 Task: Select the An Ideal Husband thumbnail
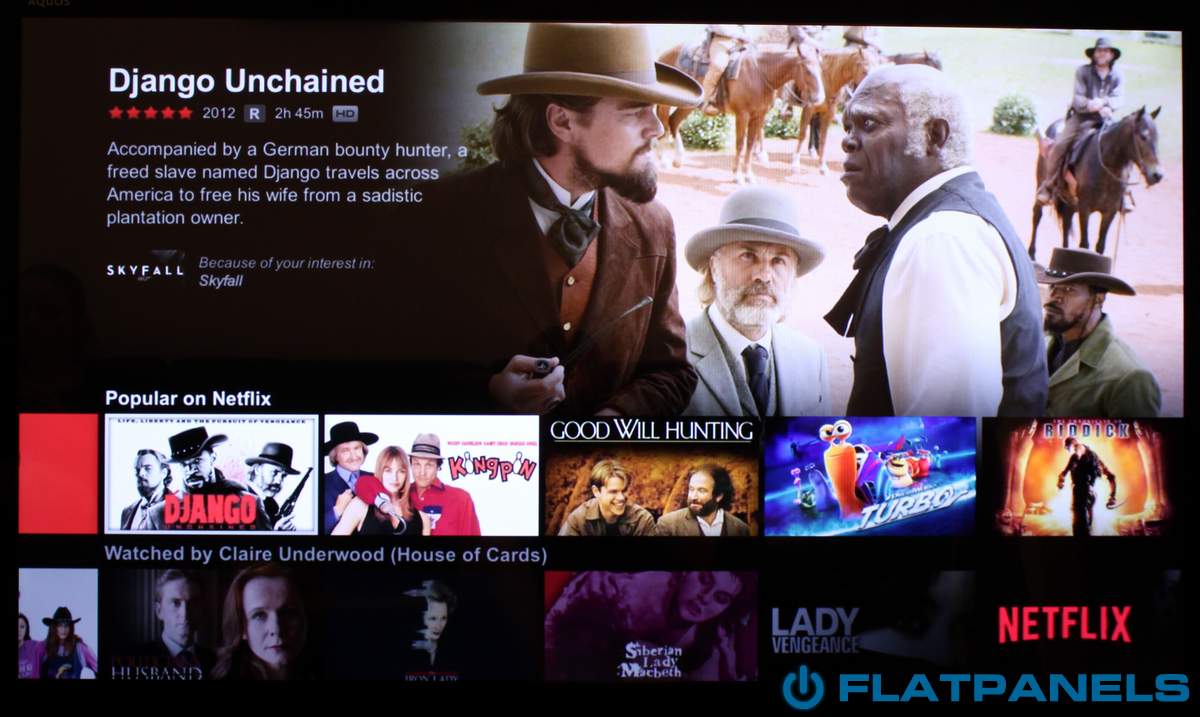211,624
